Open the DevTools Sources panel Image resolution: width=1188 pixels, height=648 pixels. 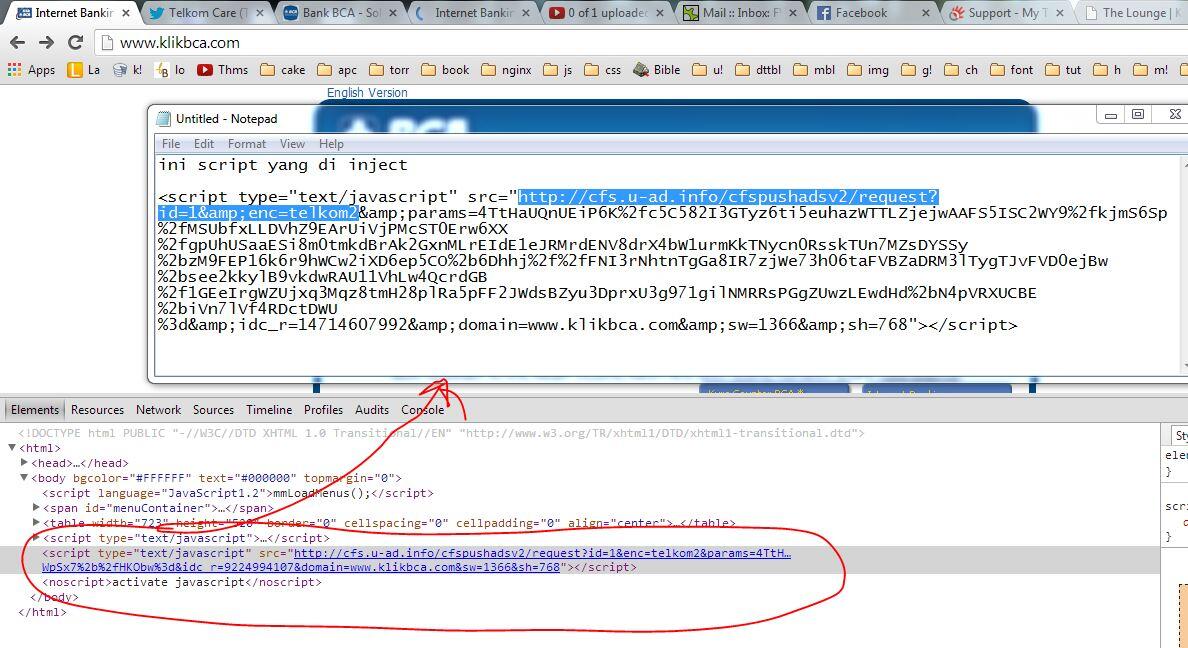click(x=213, y=409)
